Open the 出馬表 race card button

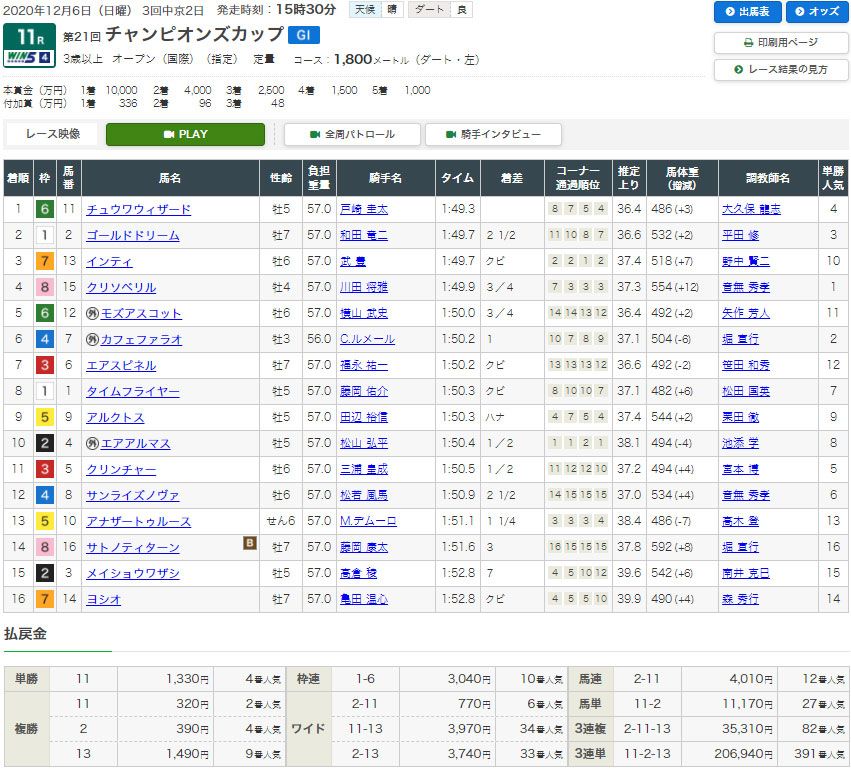click(x=746, y=12)
